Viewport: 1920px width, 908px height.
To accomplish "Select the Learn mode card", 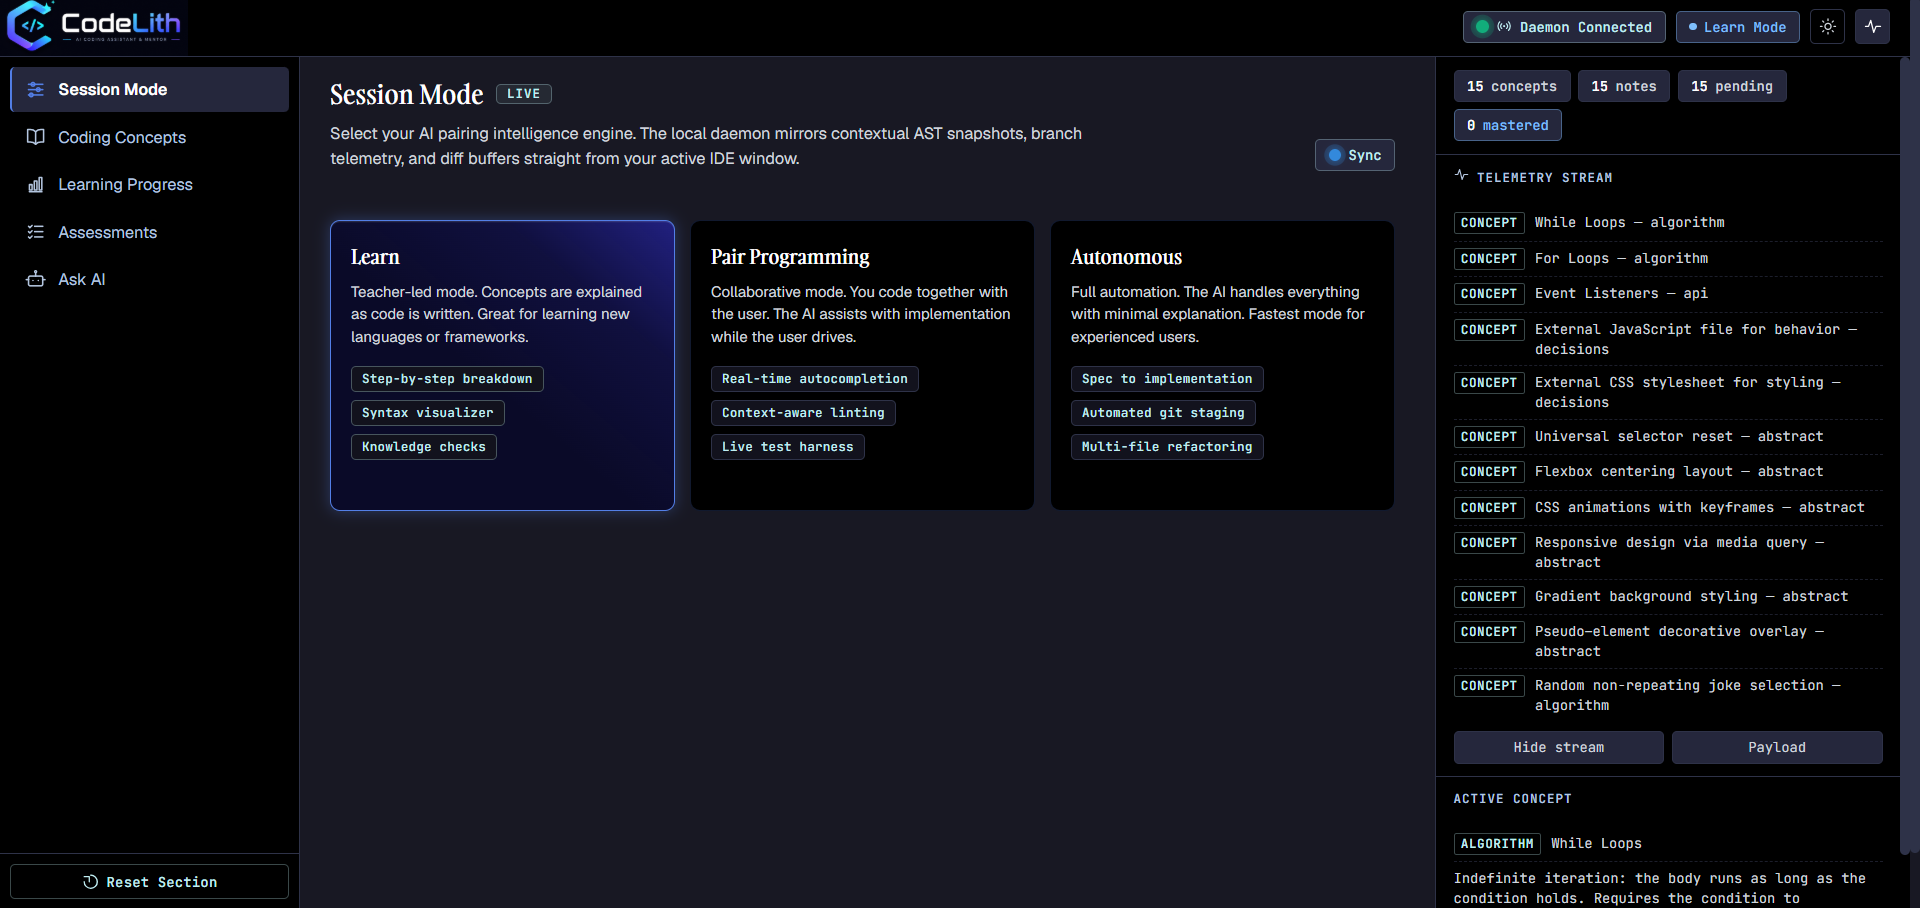I will 502,365.
